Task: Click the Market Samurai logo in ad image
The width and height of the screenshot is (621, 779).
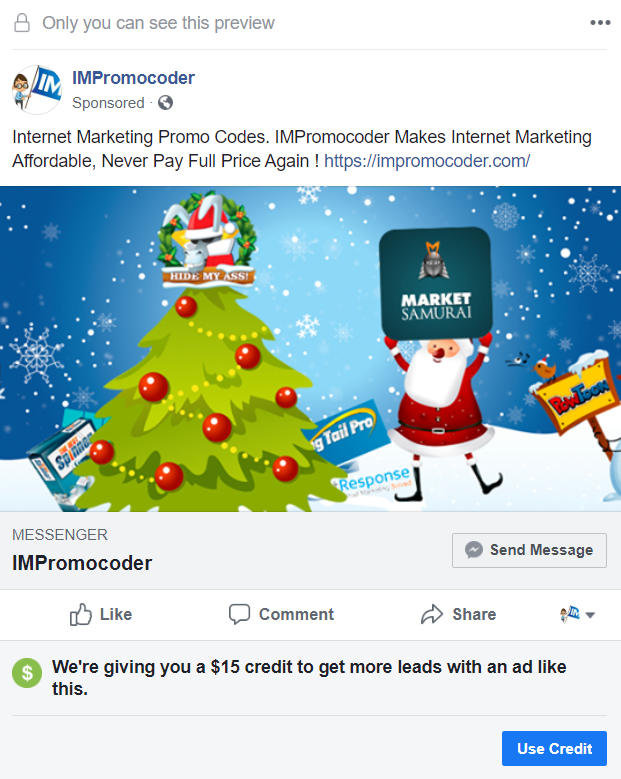Action: click(436, 282)
